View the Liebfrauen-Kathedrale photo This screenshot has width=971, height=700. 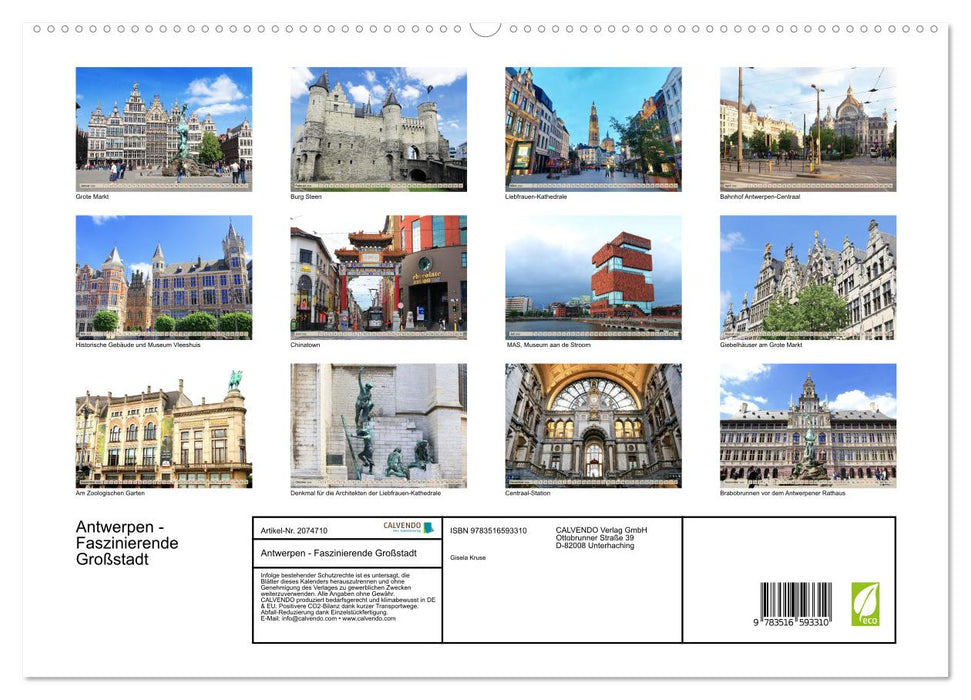pos(591,128)
